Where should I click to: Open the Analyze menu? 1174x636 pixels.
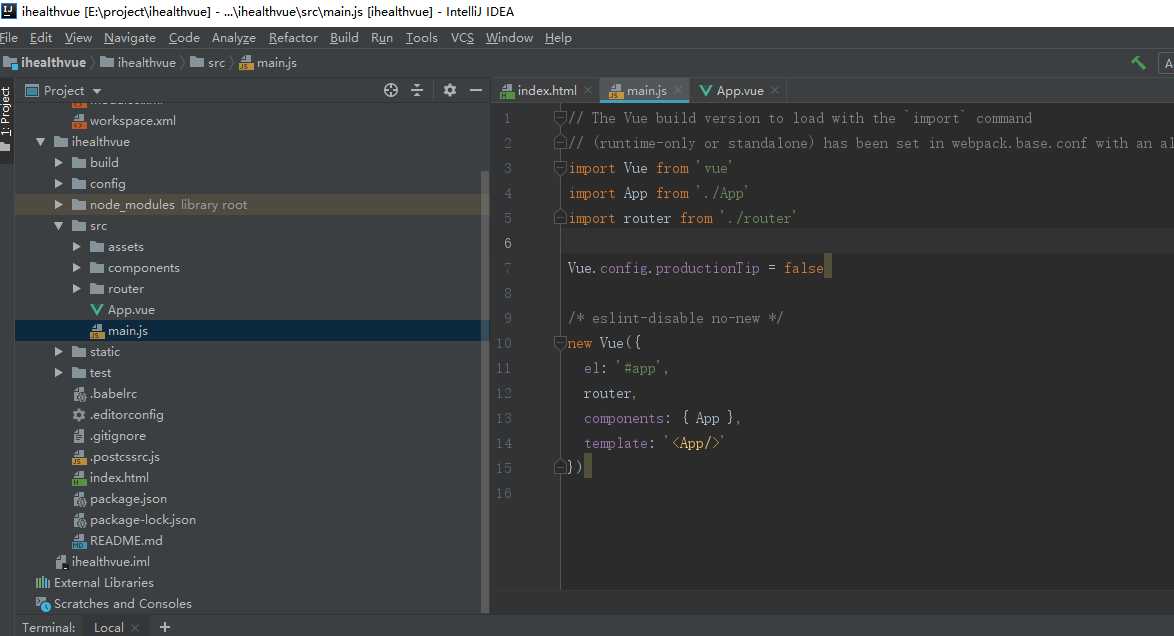pos(234,37)
